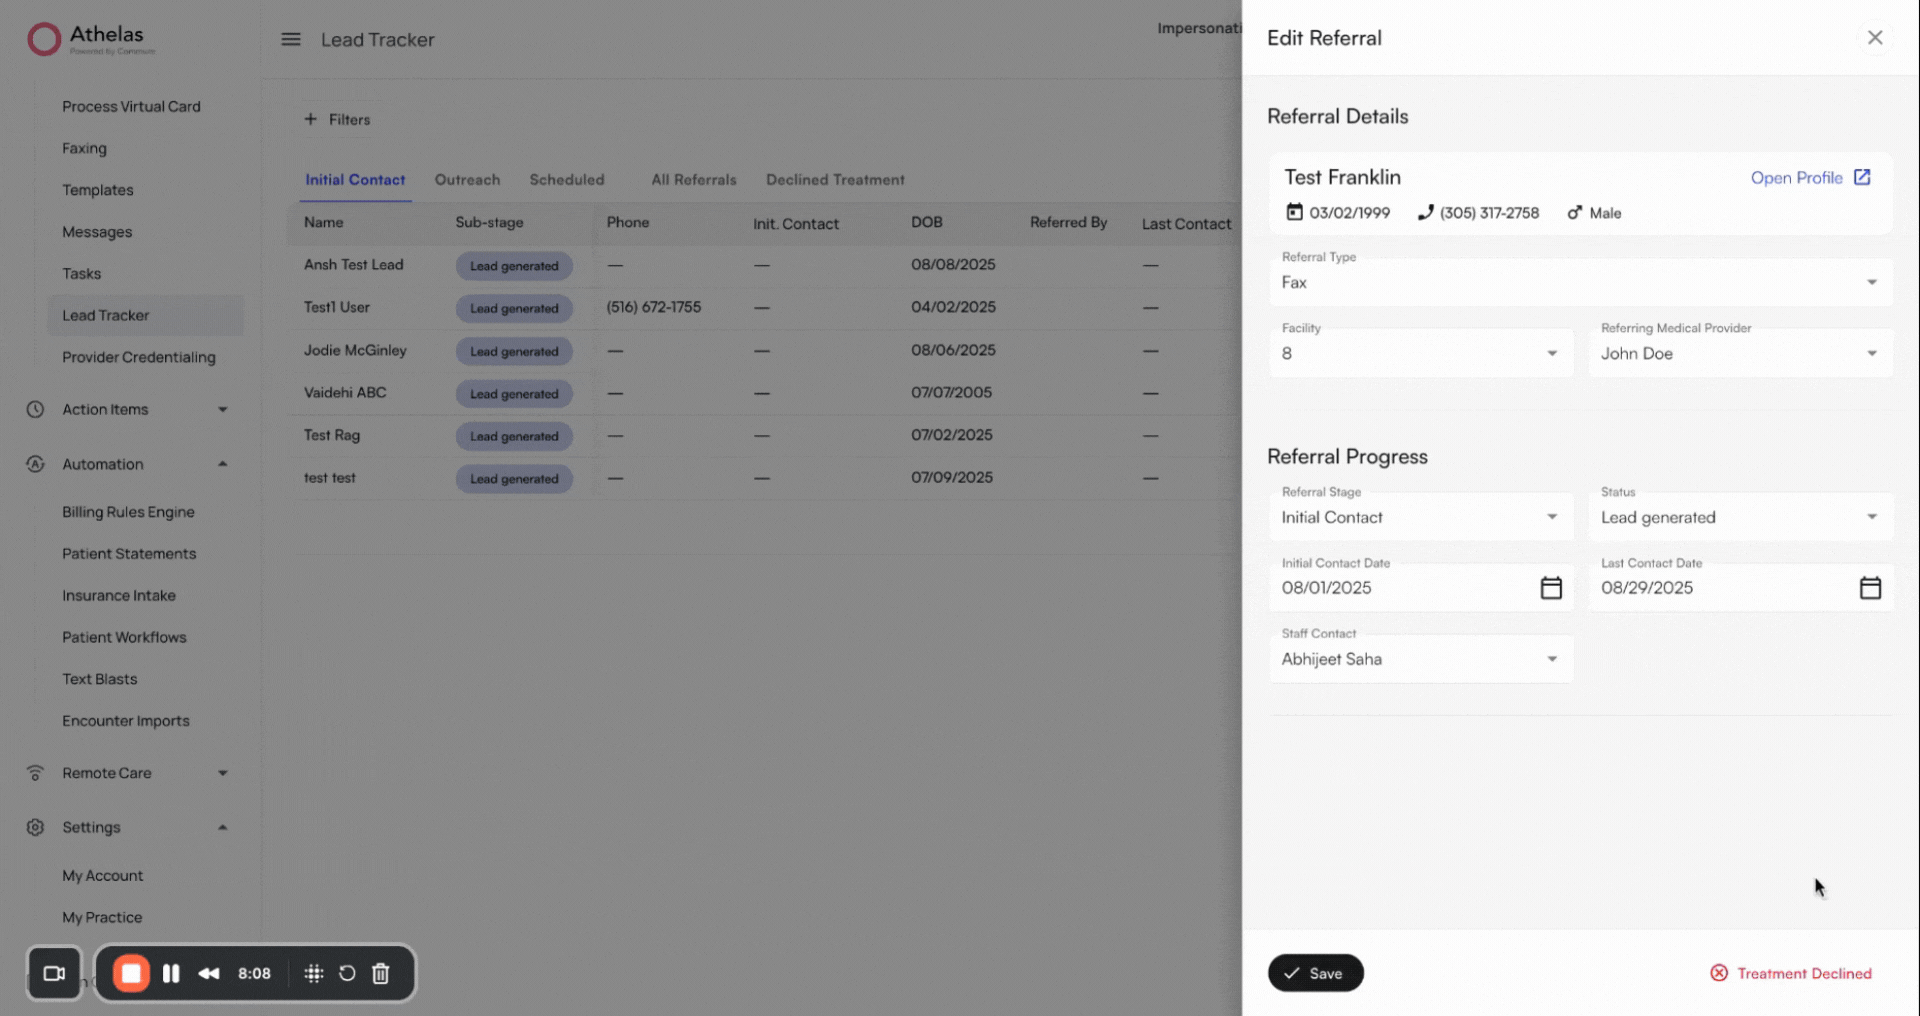Restart the recording with the circular arrow icon
This screenshot has width=1920, height=1016.
pos(347,973)
